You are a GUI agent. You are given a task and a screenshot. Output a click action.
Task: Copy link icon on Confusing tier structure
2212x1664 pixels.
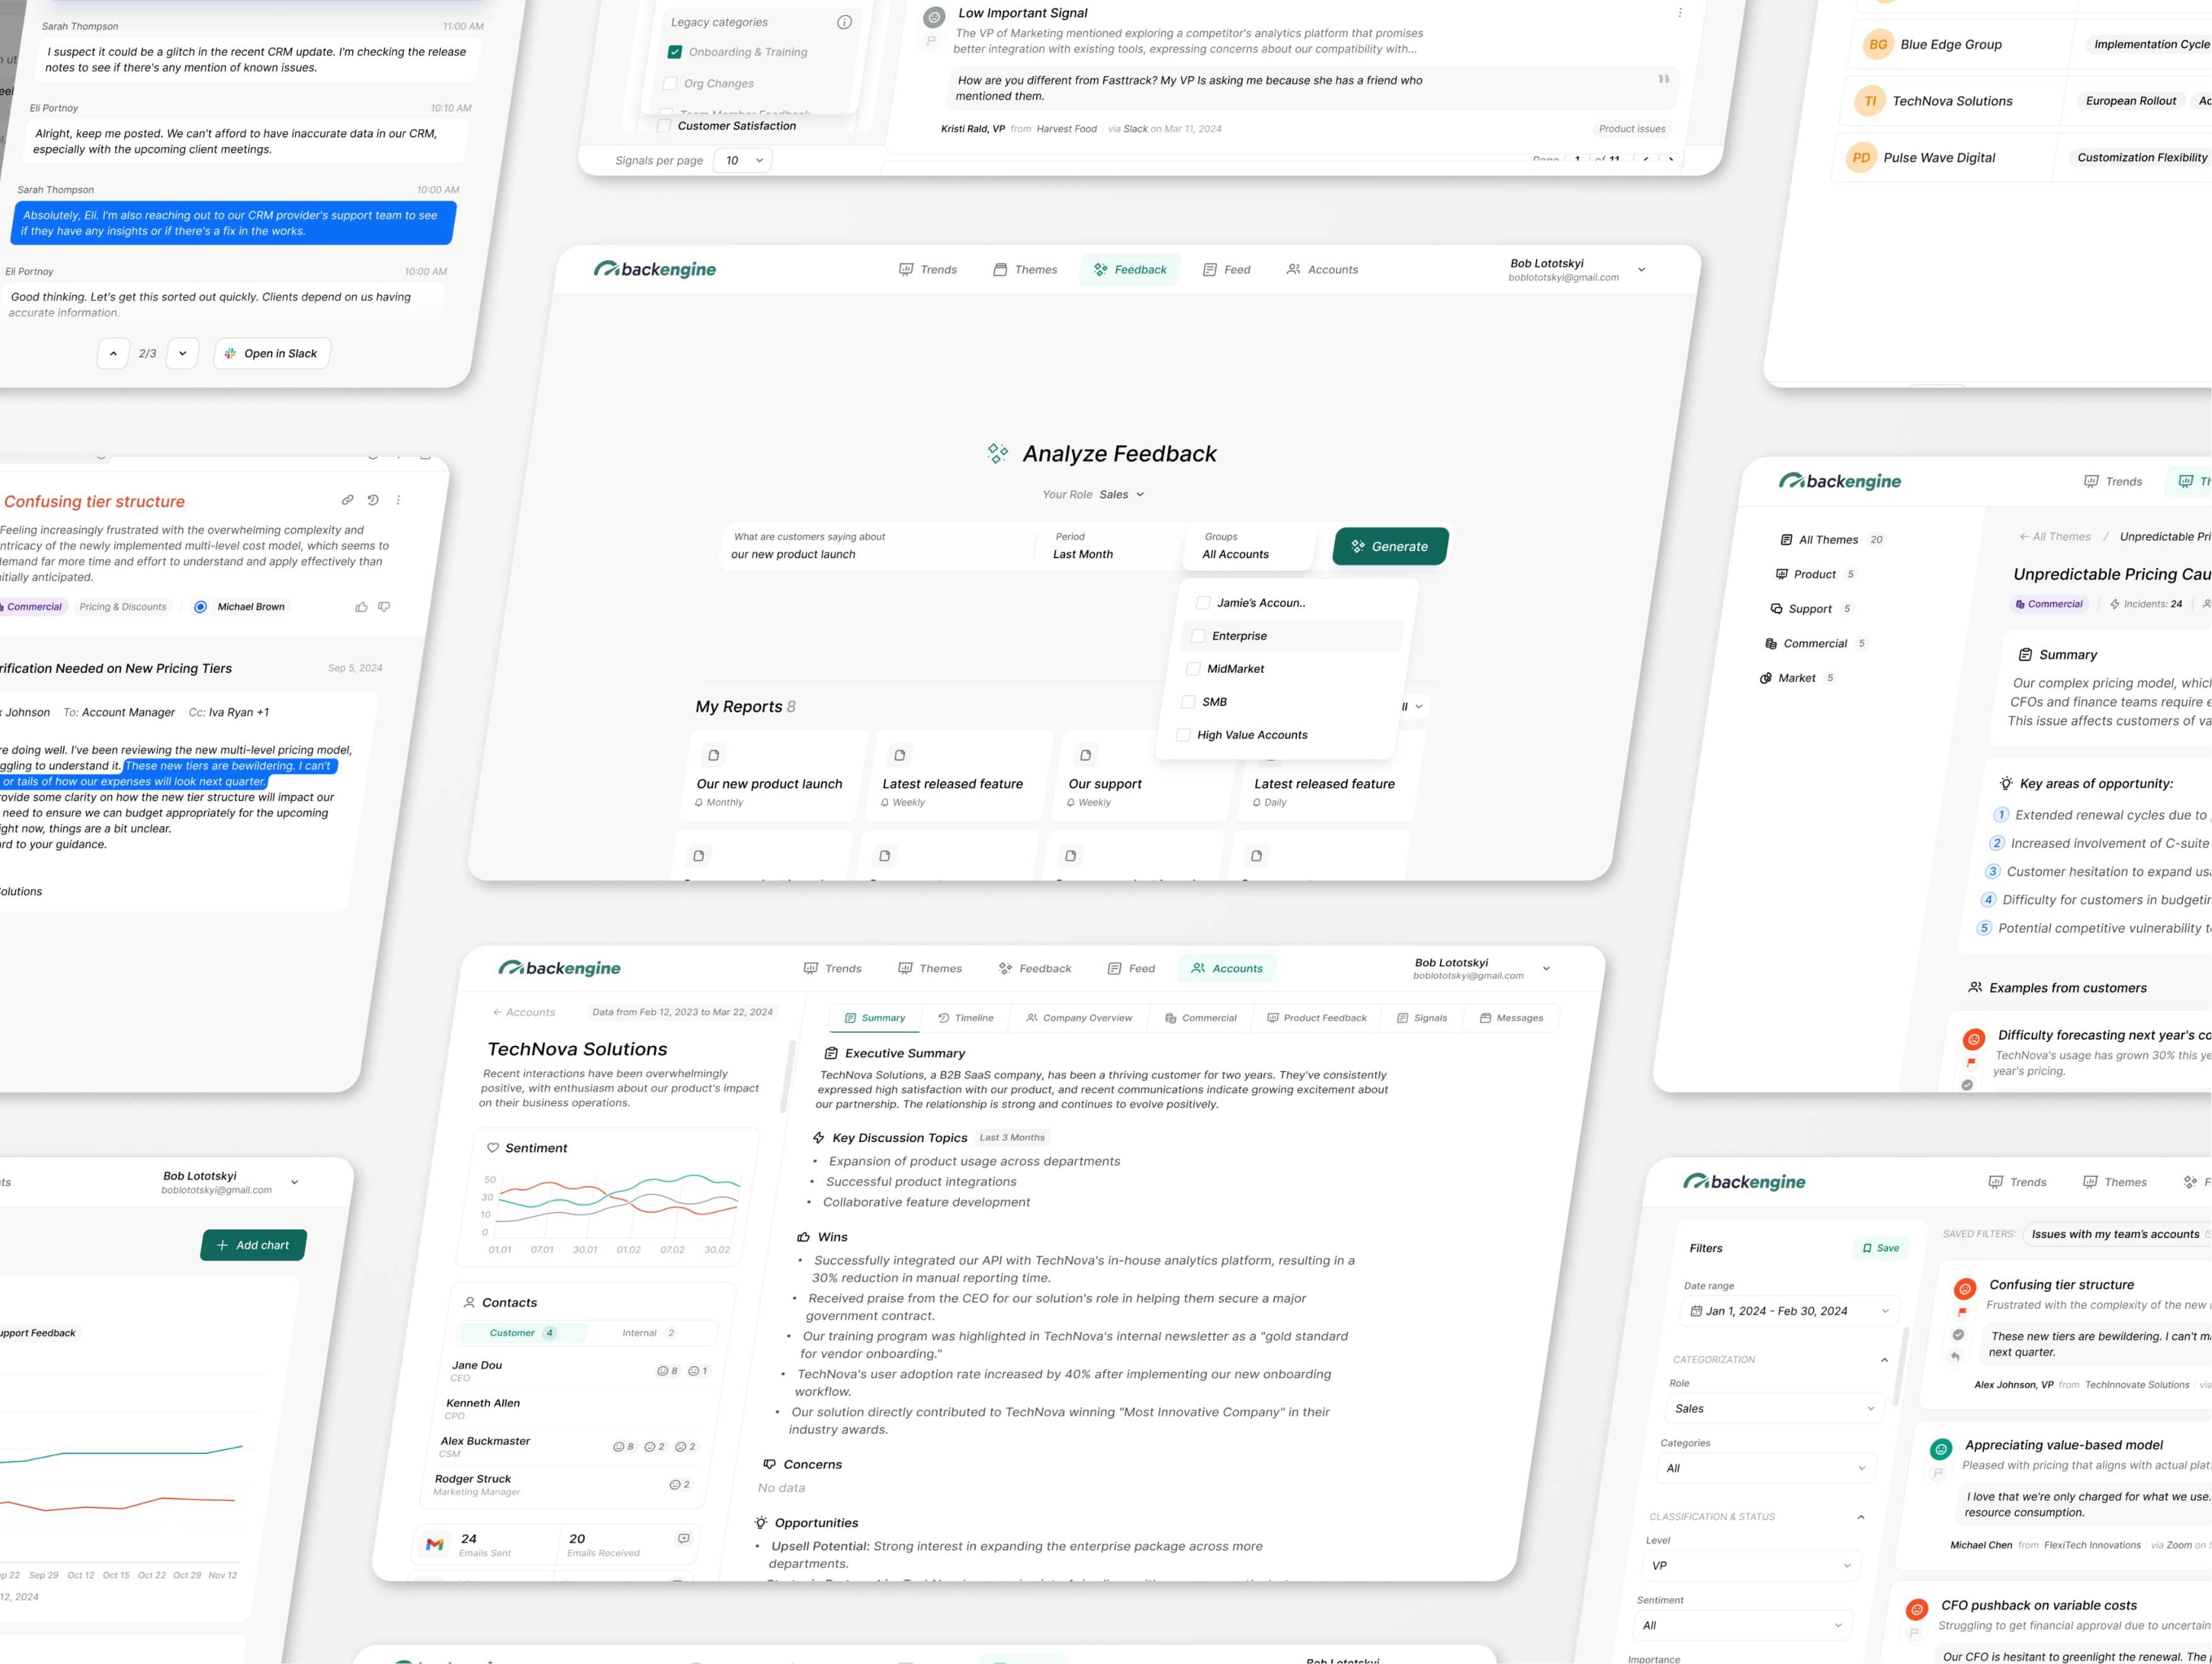[347, 500]
